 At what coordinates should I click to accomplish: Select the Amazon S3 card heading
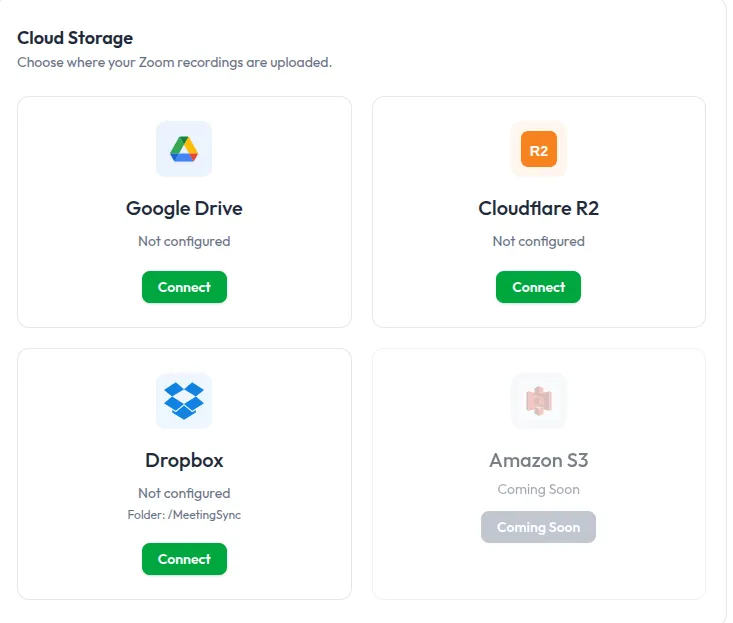[539, 461]
